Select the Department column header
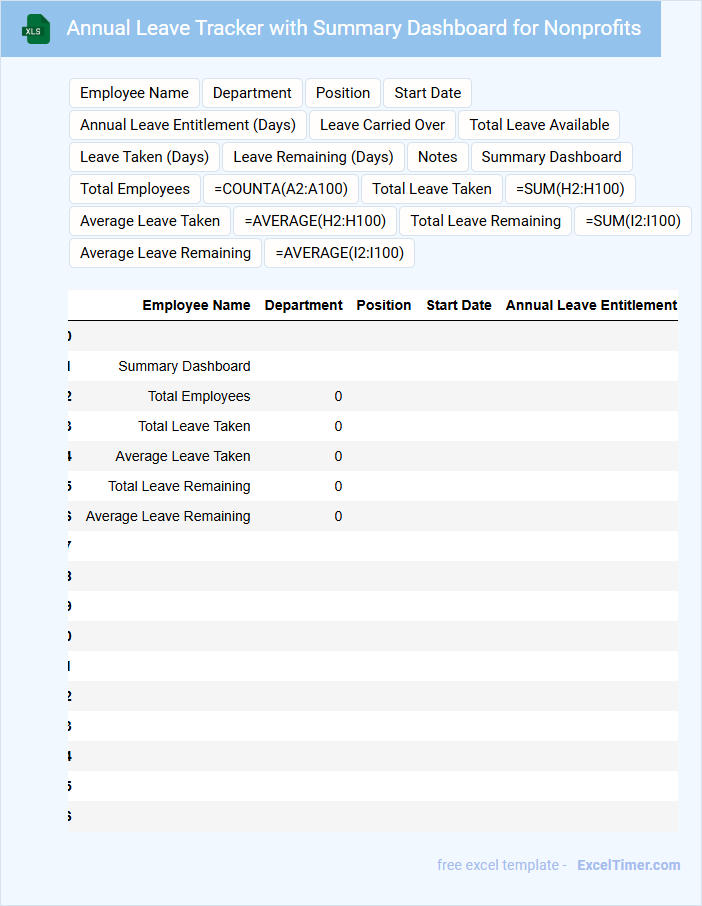 tap(303, 305)
